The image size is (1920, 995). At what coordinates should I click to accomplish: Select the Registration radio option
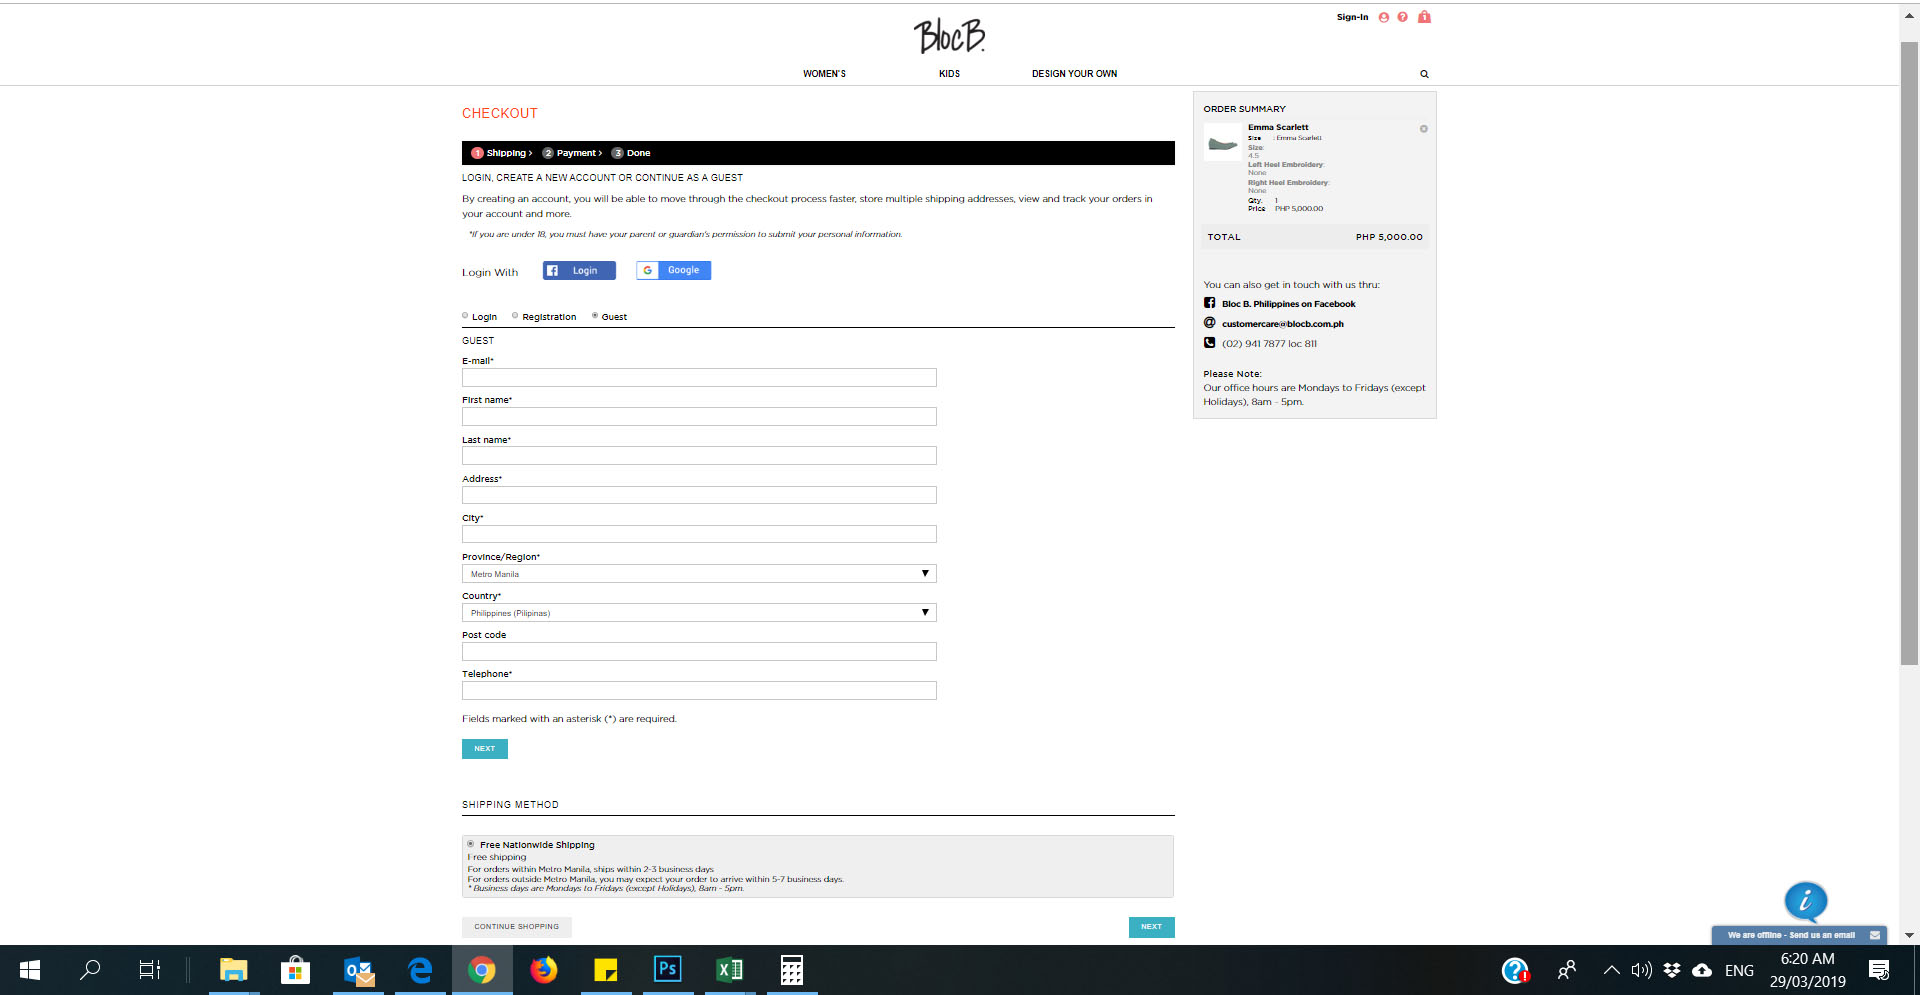click(515, 316)
